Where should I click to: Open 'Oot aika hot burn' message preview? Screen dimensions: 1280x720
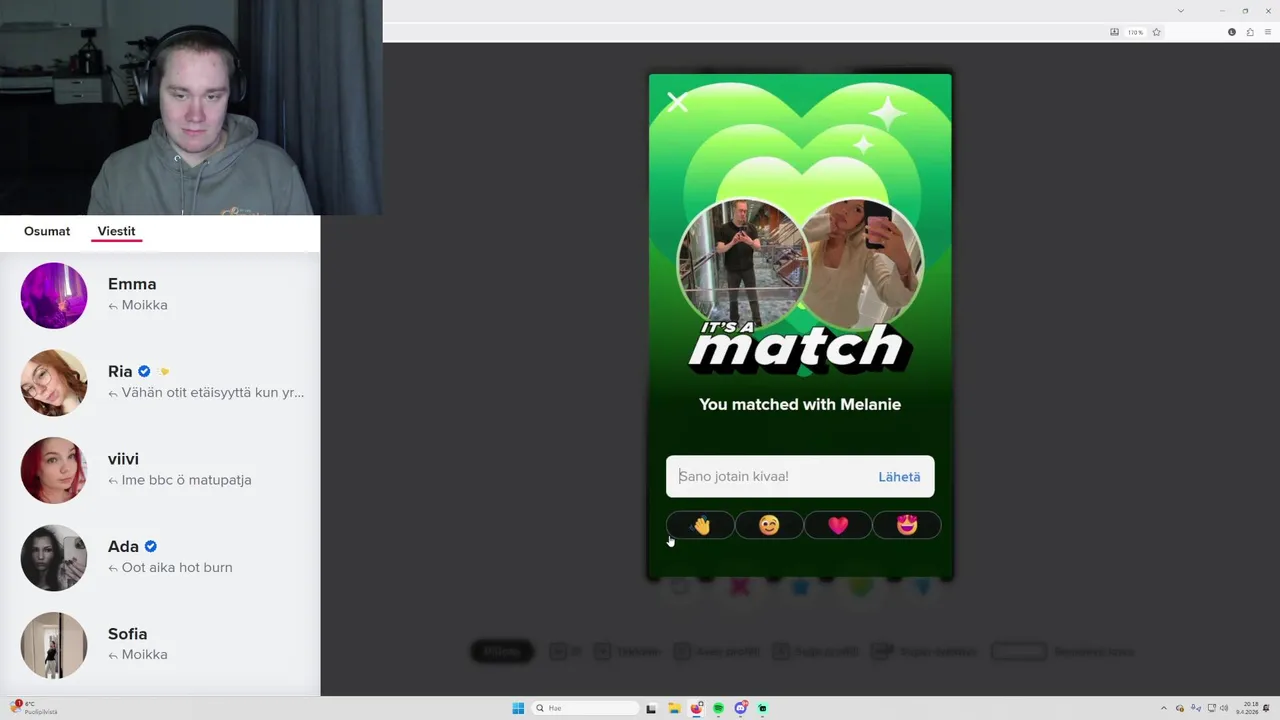coord(169,567)
